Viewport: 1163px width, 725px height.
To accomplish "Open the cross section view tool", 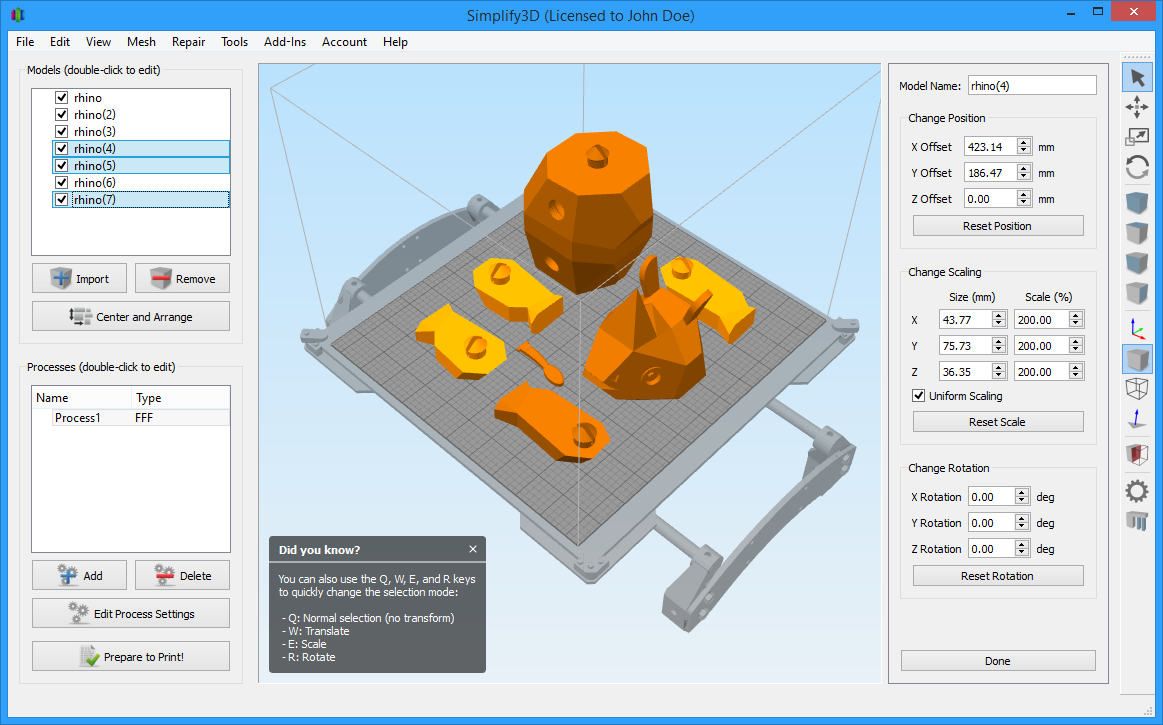I will pos(1137,455).
